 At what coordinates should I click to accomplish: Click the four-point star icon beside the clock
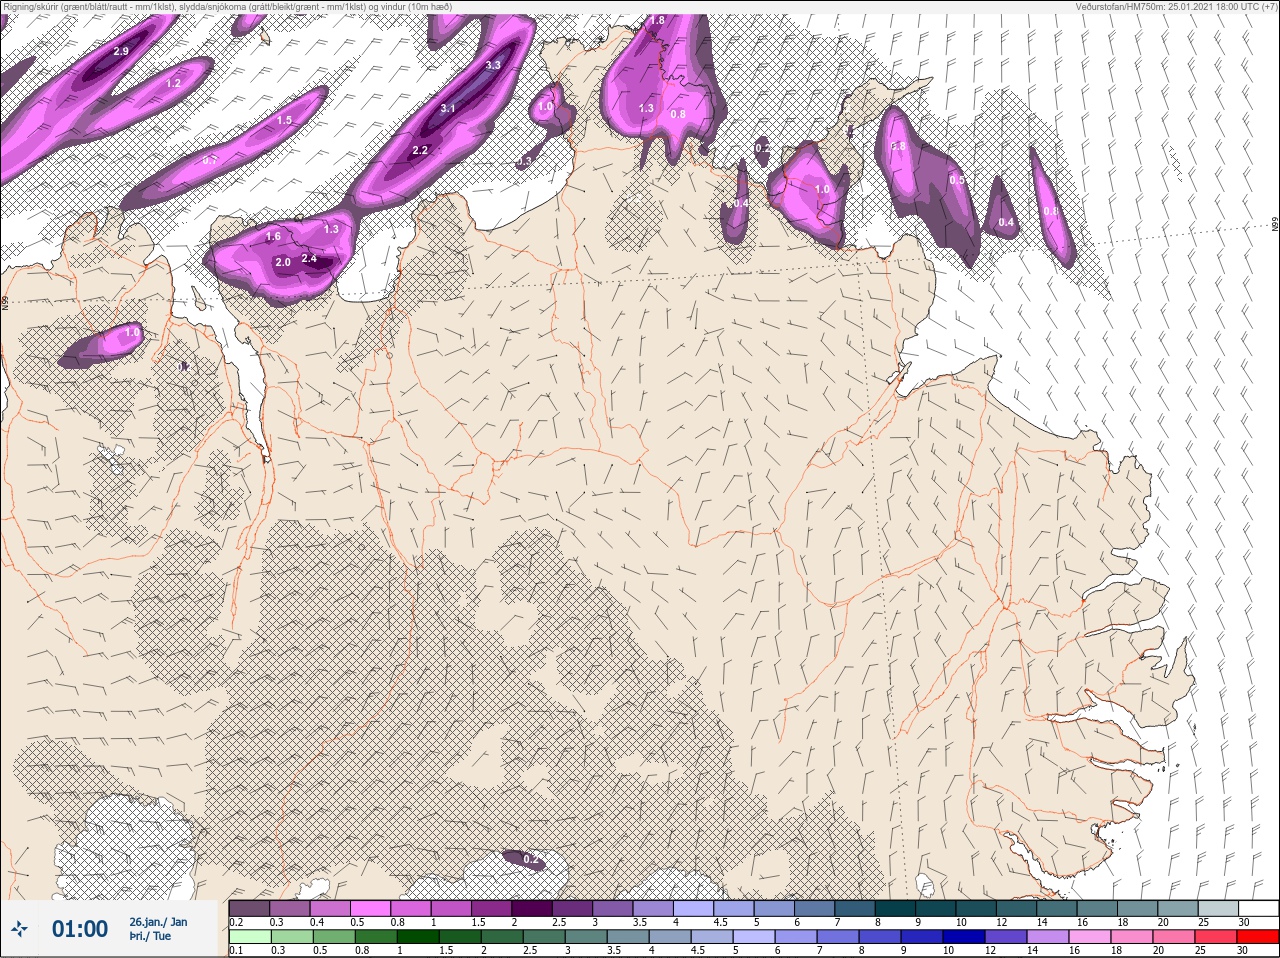[20, 929]
